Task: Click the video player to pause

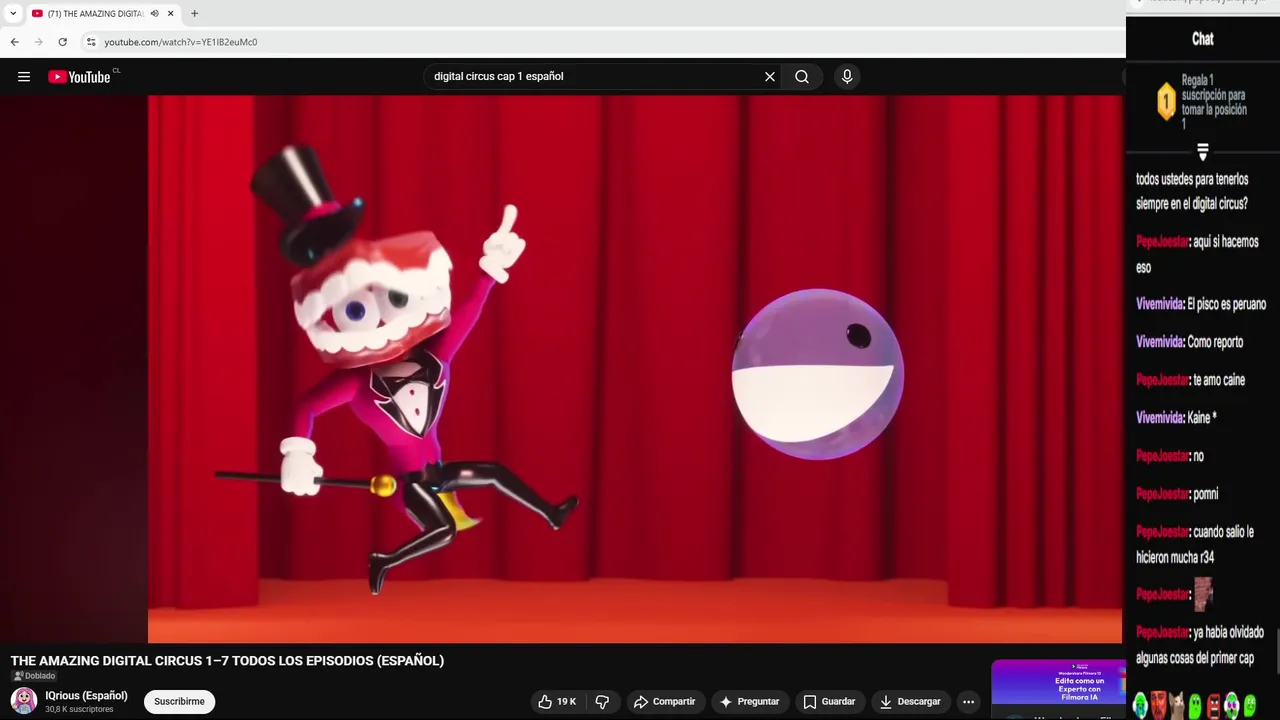Action: 635,369
